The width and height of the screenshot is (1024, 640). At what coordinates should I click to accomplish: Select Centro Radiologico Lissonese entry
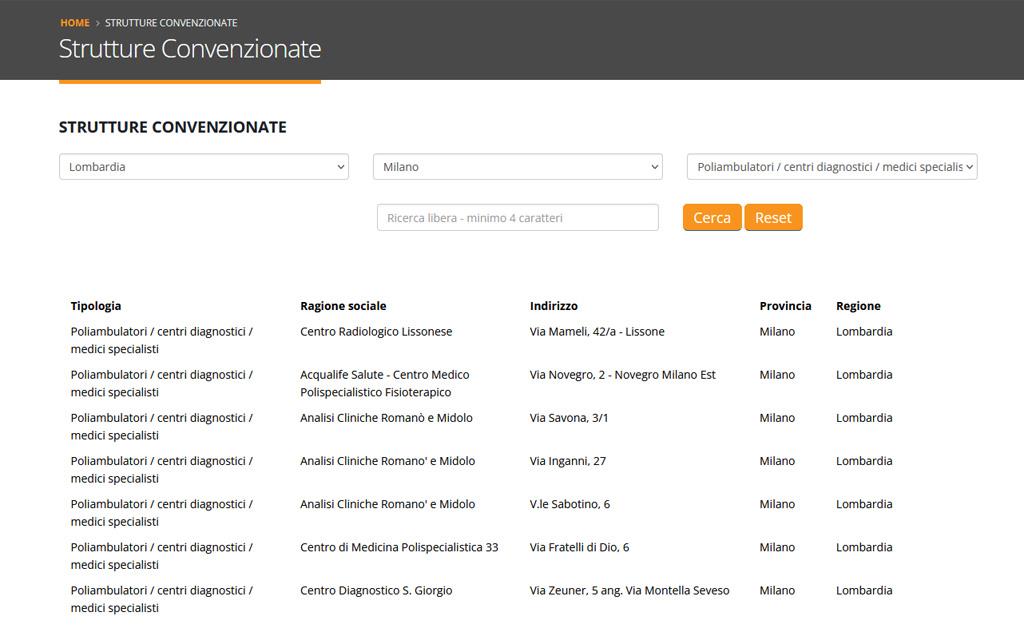376,332
